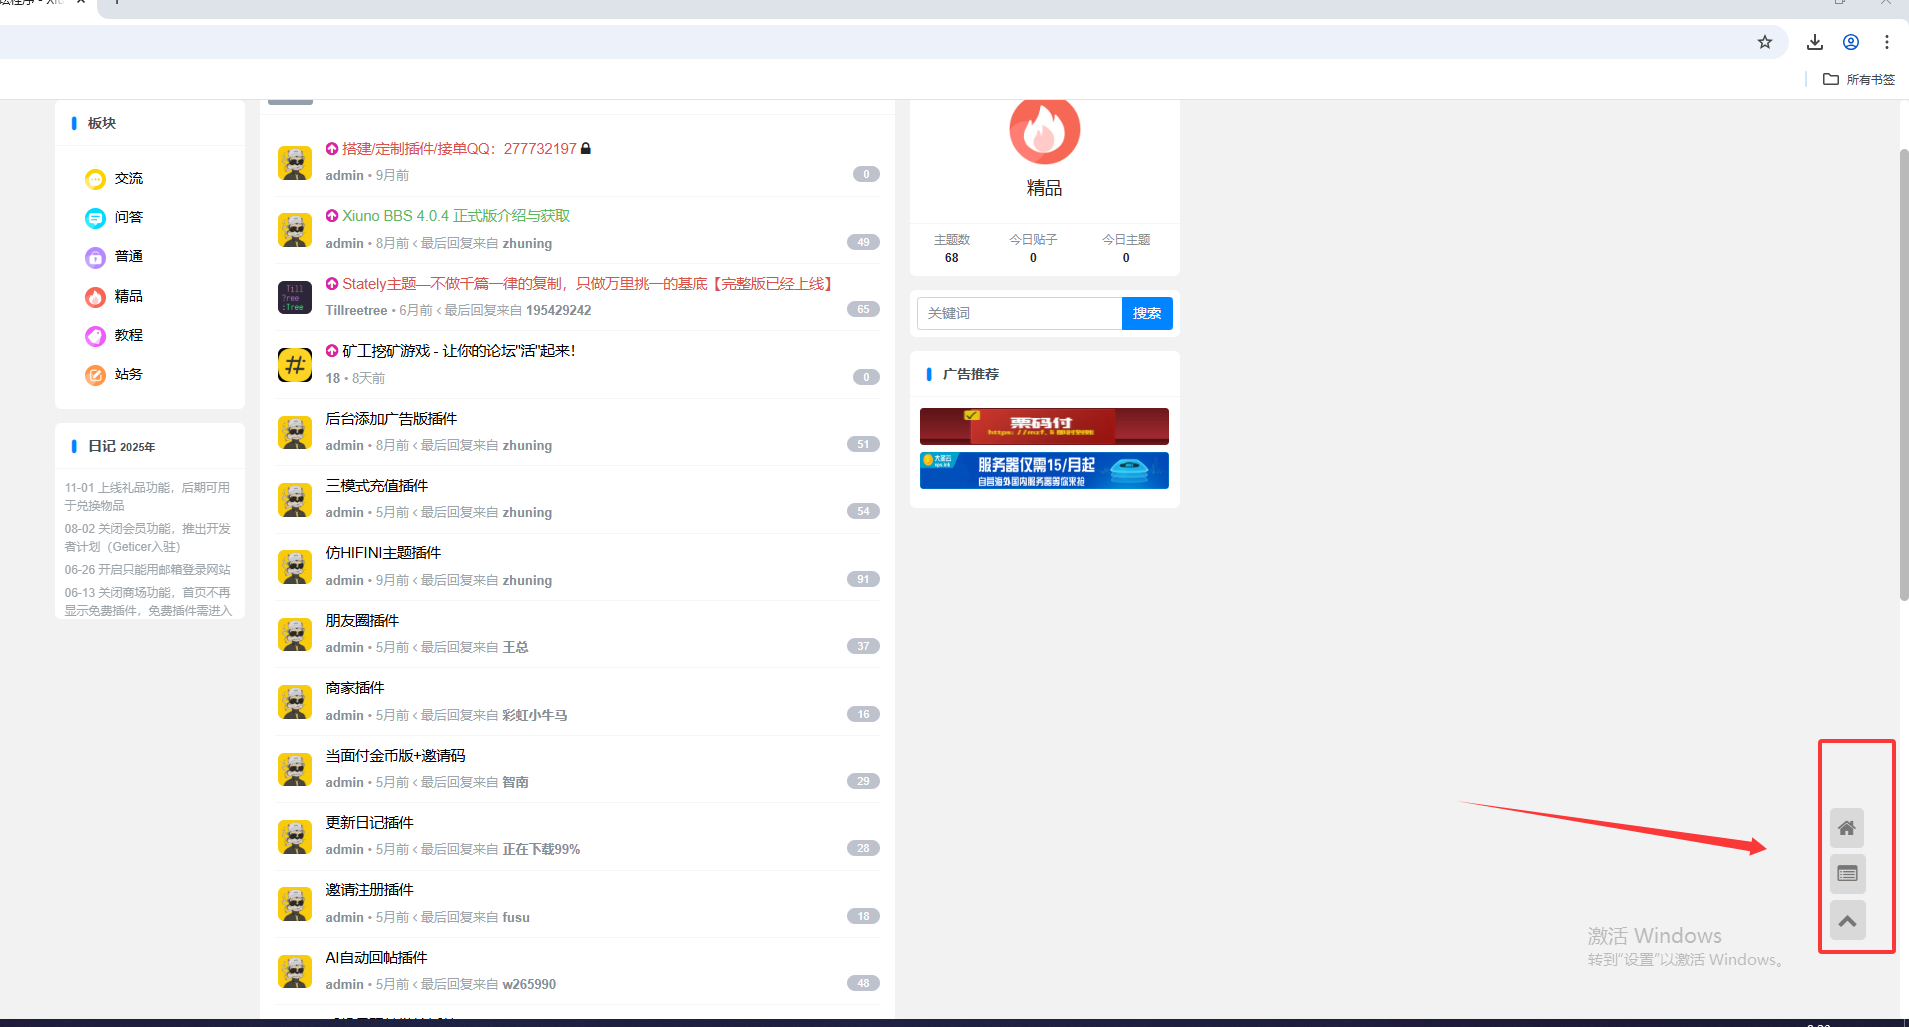
Task: Open the 精品 board category
Action: (x=128, y=296)
